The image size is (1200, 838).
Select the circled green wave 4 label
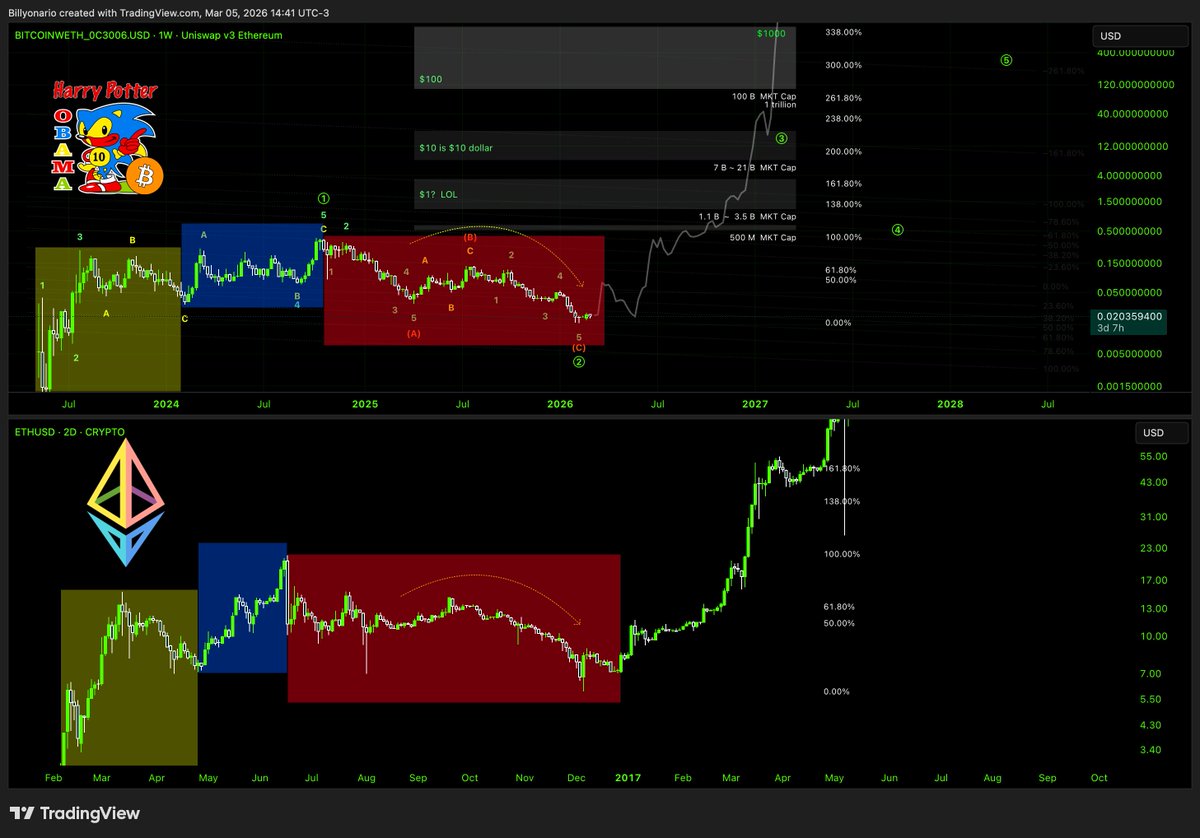[898, 229]
